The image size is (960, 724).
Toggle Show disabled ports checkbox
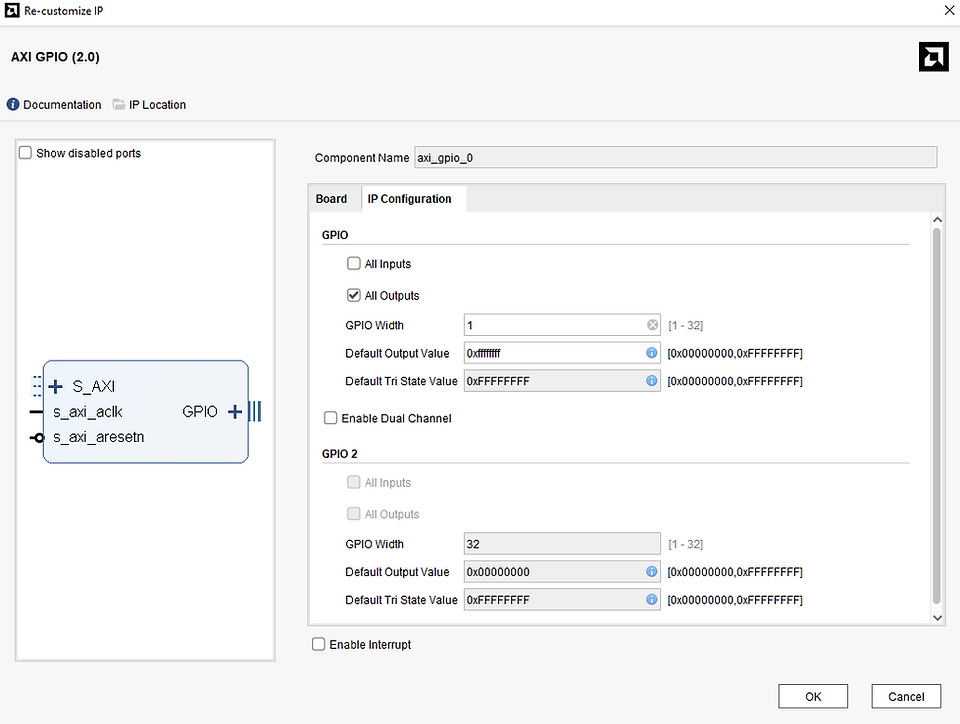pyautogui.click(x=25, y=153)
